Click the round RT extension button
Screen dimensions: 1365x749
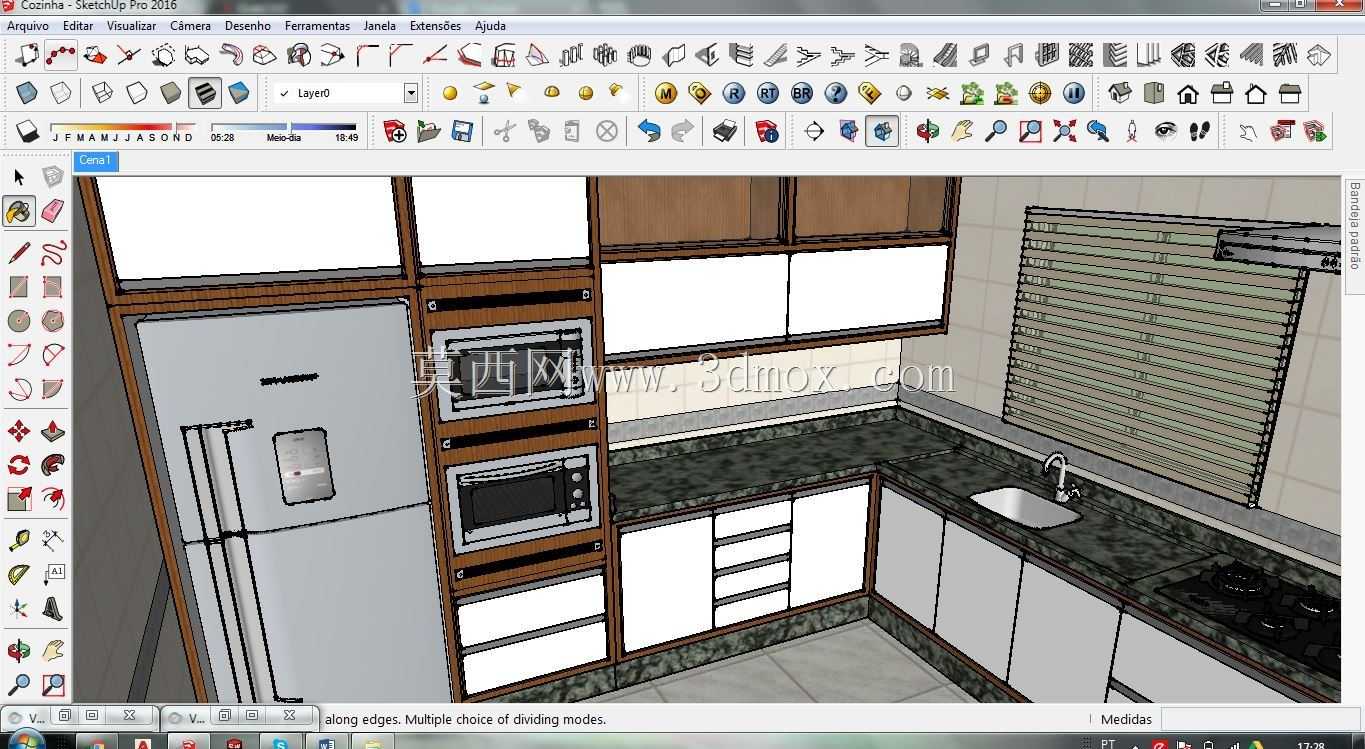768,94
